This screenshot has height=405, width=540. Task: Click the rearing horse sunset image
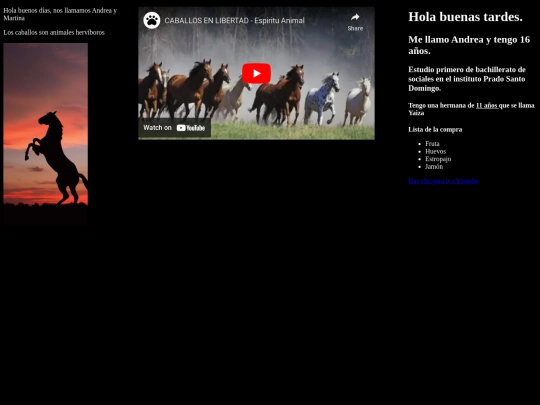tap(45, 134)
